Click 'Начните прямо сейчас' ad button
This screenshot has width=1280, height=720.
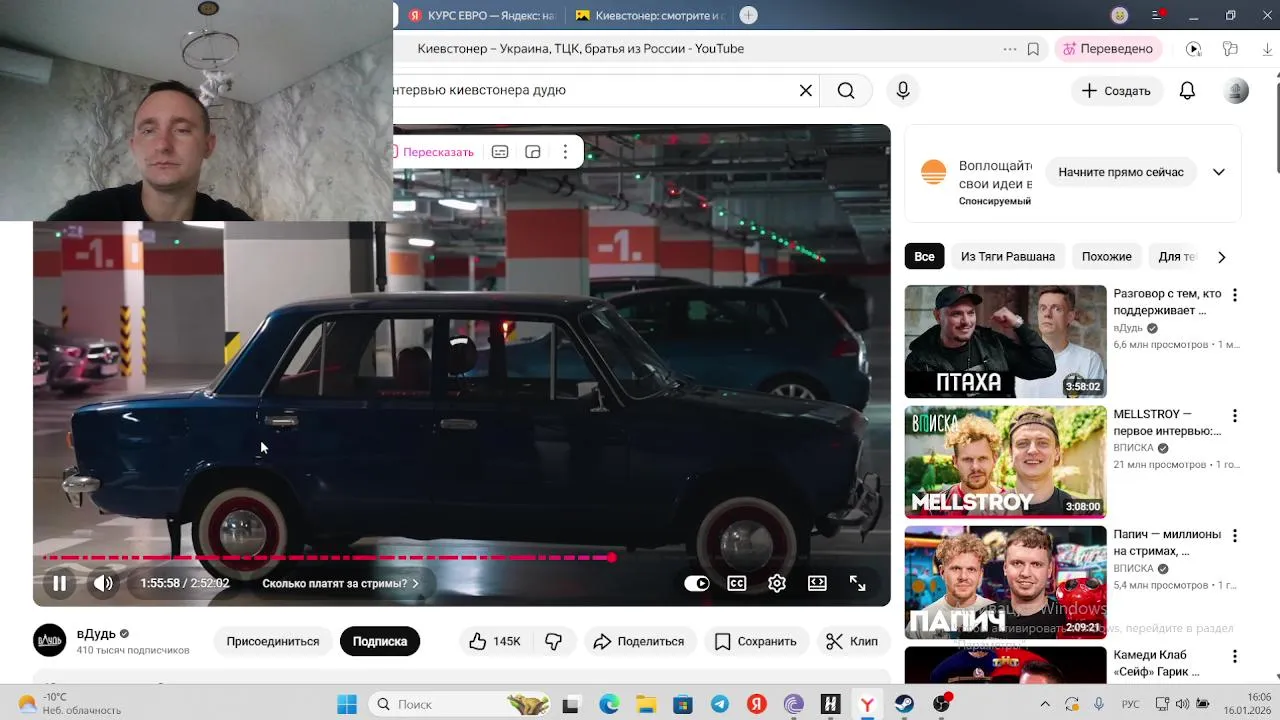1121,172
